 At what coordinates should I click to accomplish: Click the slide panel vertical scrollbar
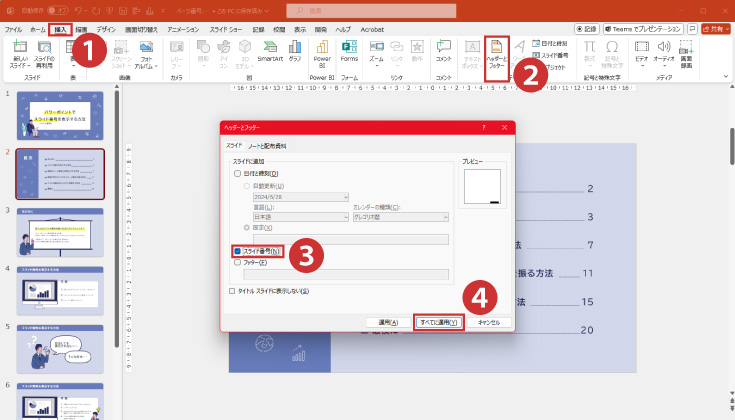117,218
